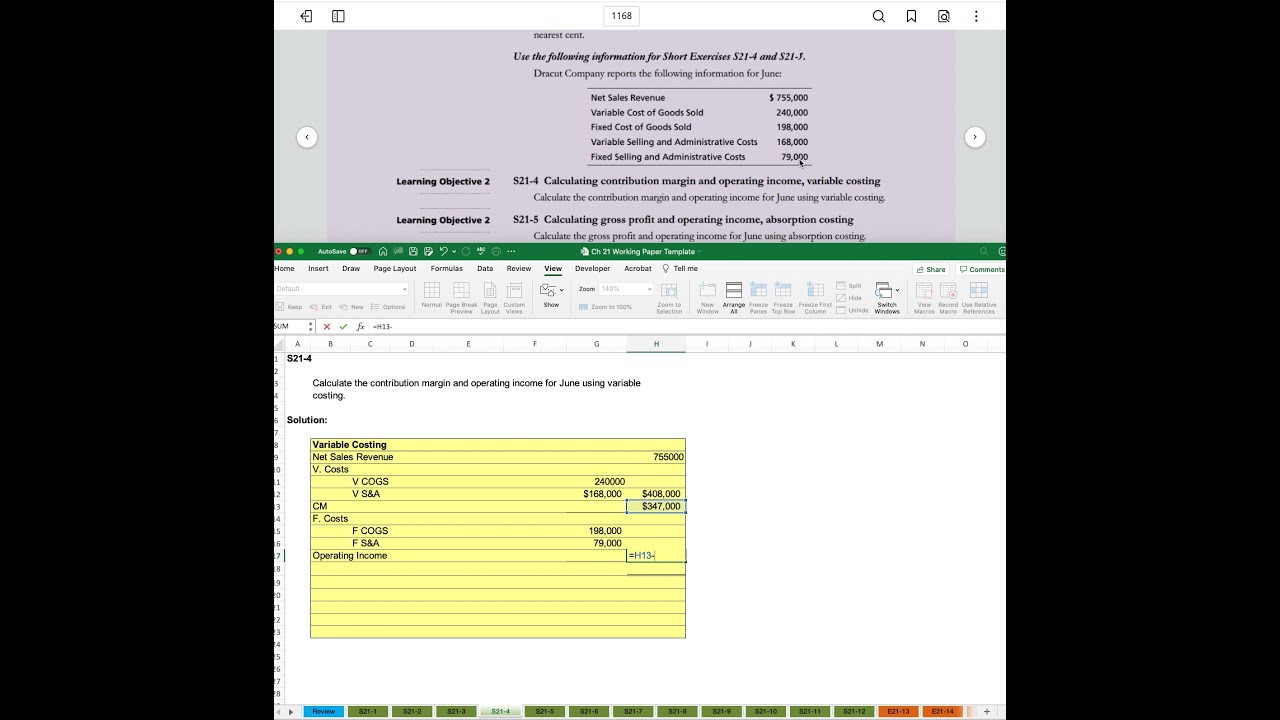1280x720 pixels.
Task: Click the Split window option
Action: coord(849,286)
